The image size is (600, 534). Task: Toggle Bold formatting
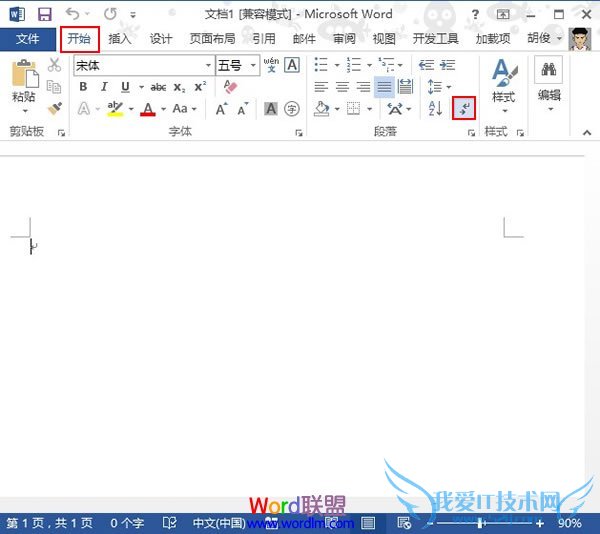pyautogui.click(x=83, y=87)
